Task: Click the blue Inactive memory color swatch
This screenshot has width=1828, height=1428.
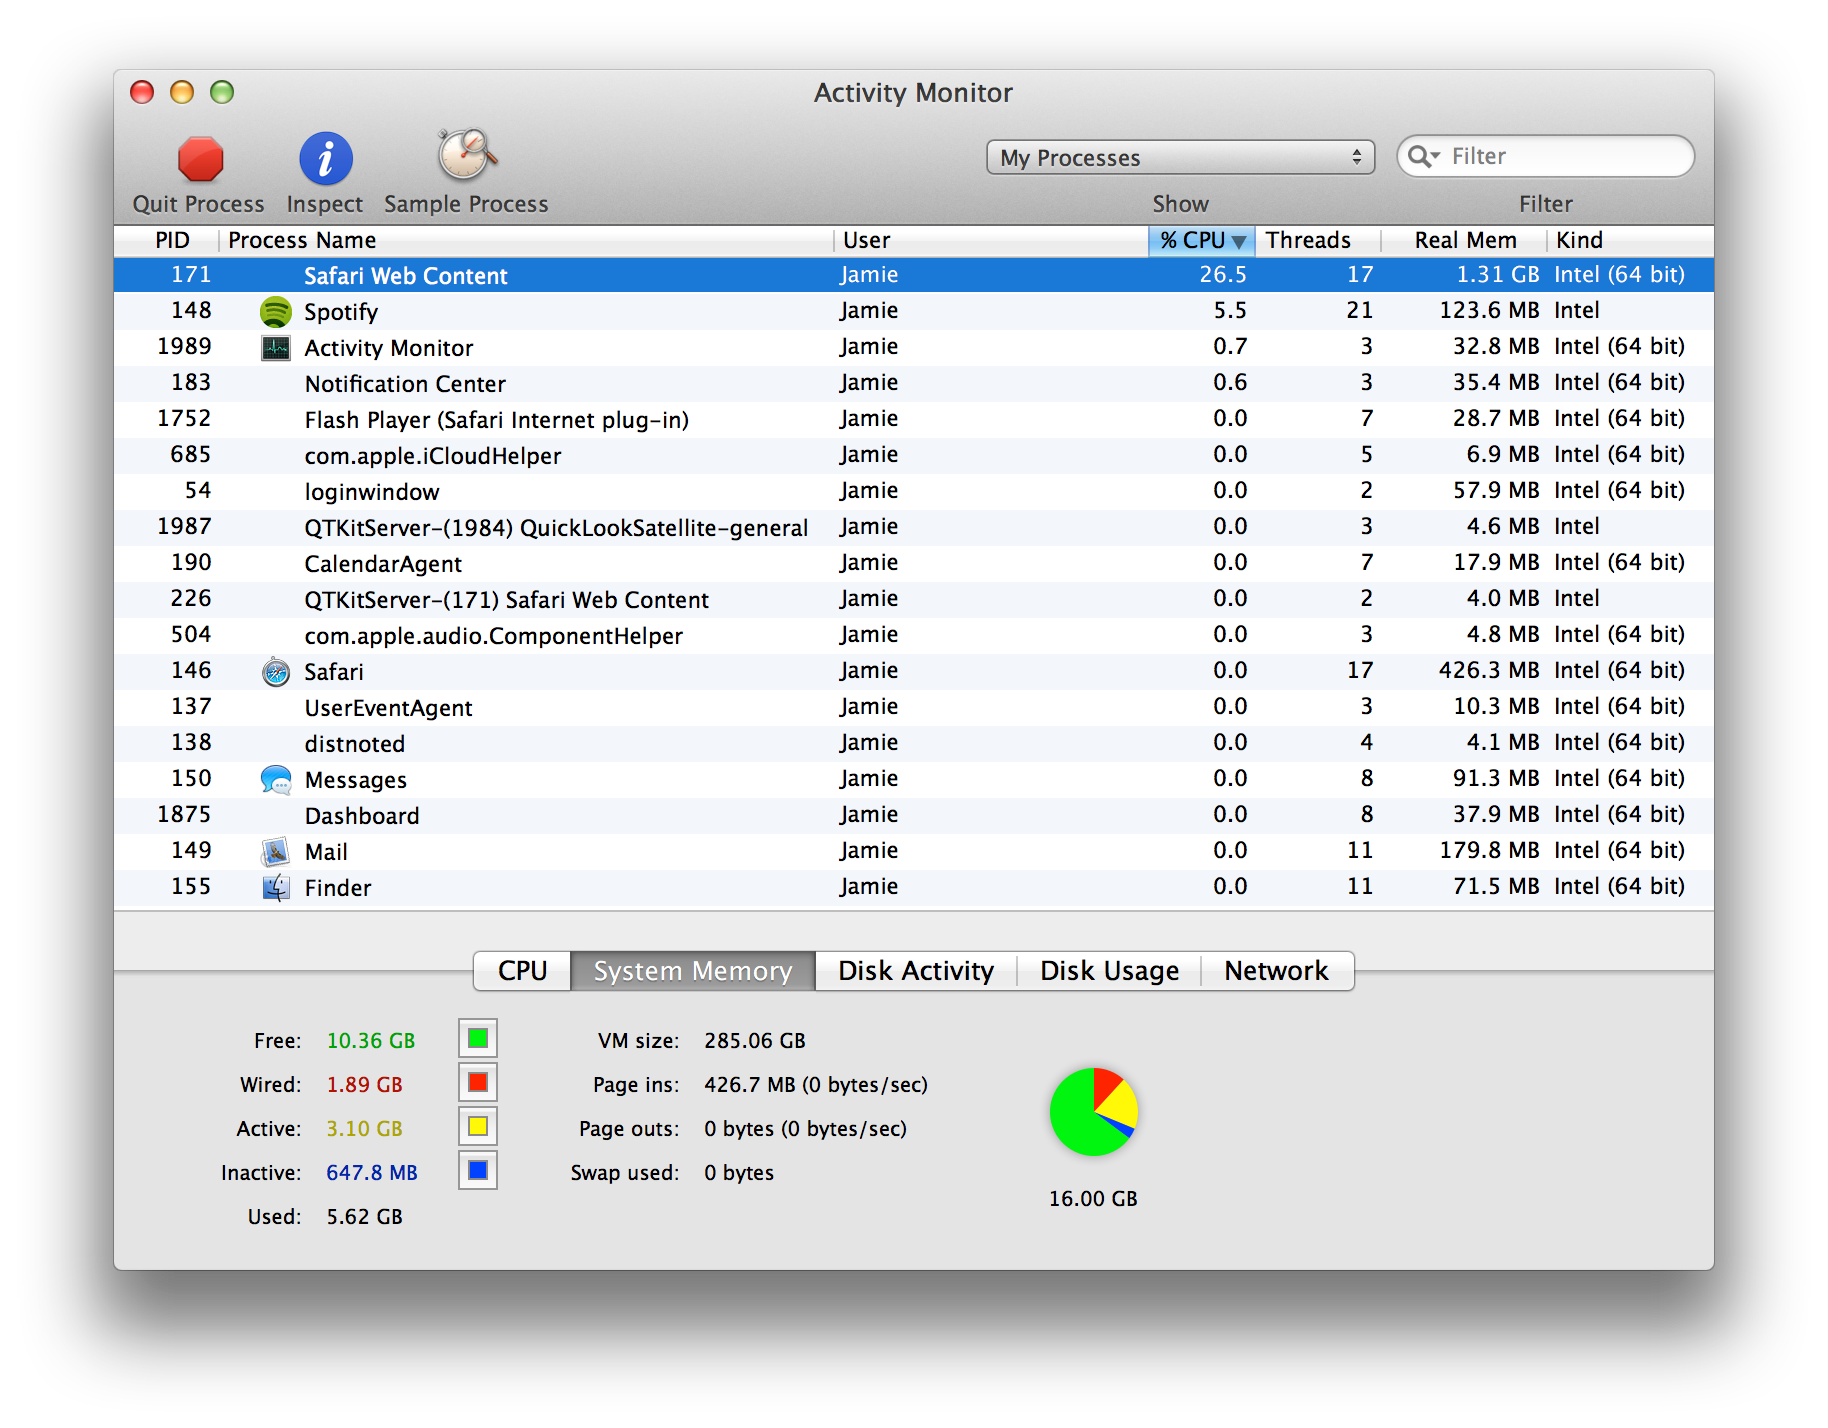Action: point(478,1170)
